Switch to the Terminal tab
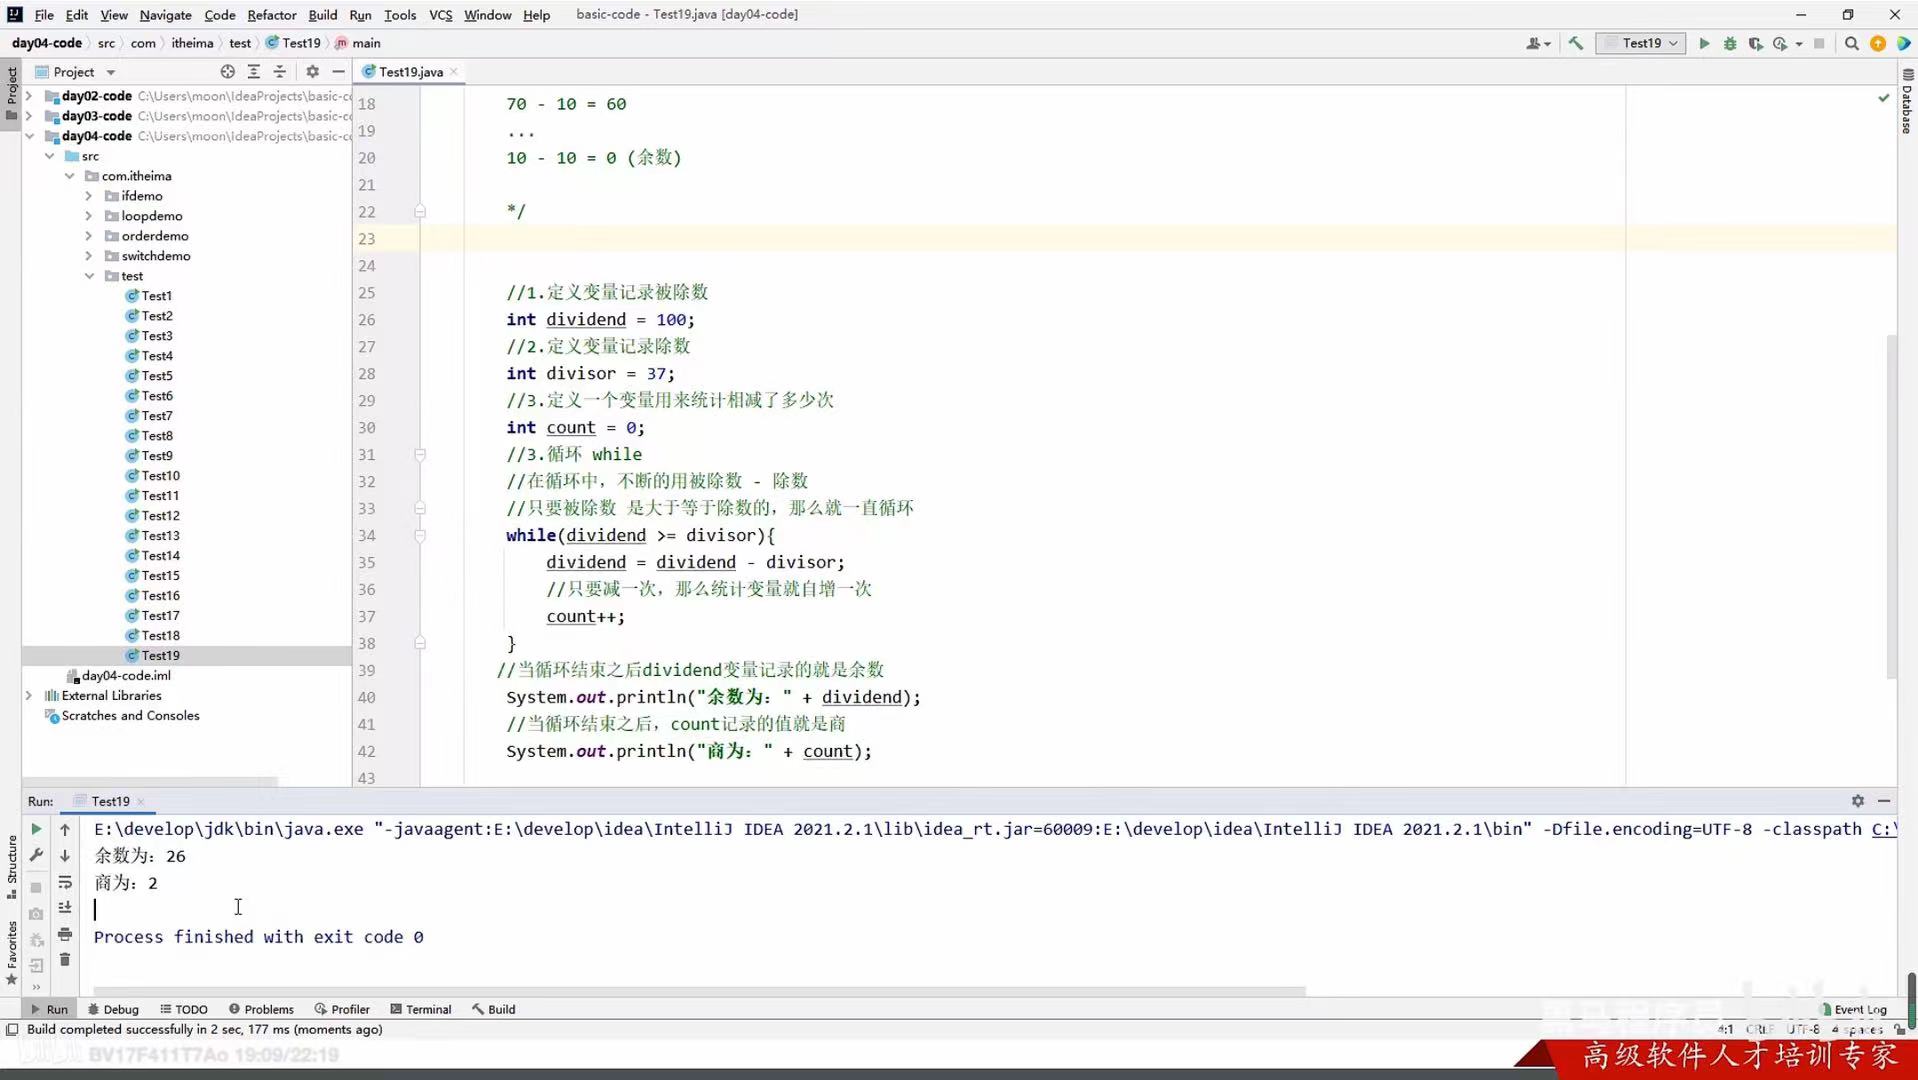This screenshot has width=1918, height=1080. pos(421,1009)
